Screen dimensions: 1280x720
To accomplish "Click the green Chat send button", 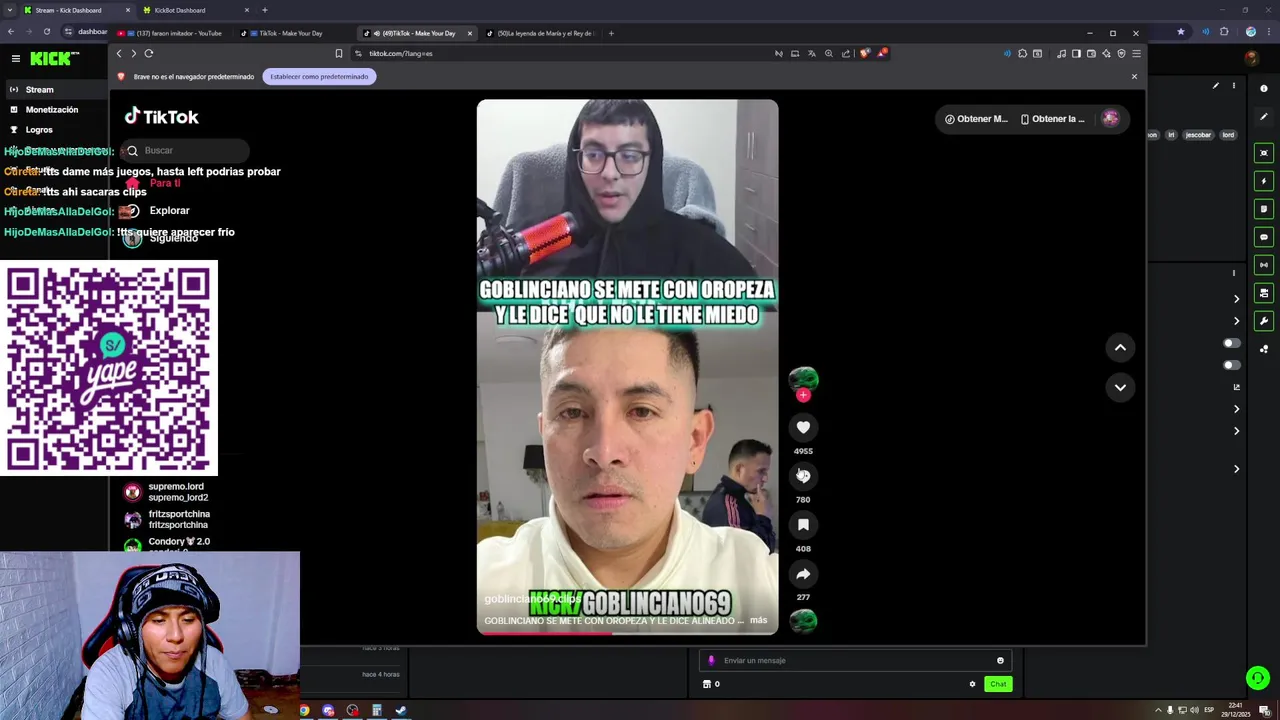I will [998, 684].
